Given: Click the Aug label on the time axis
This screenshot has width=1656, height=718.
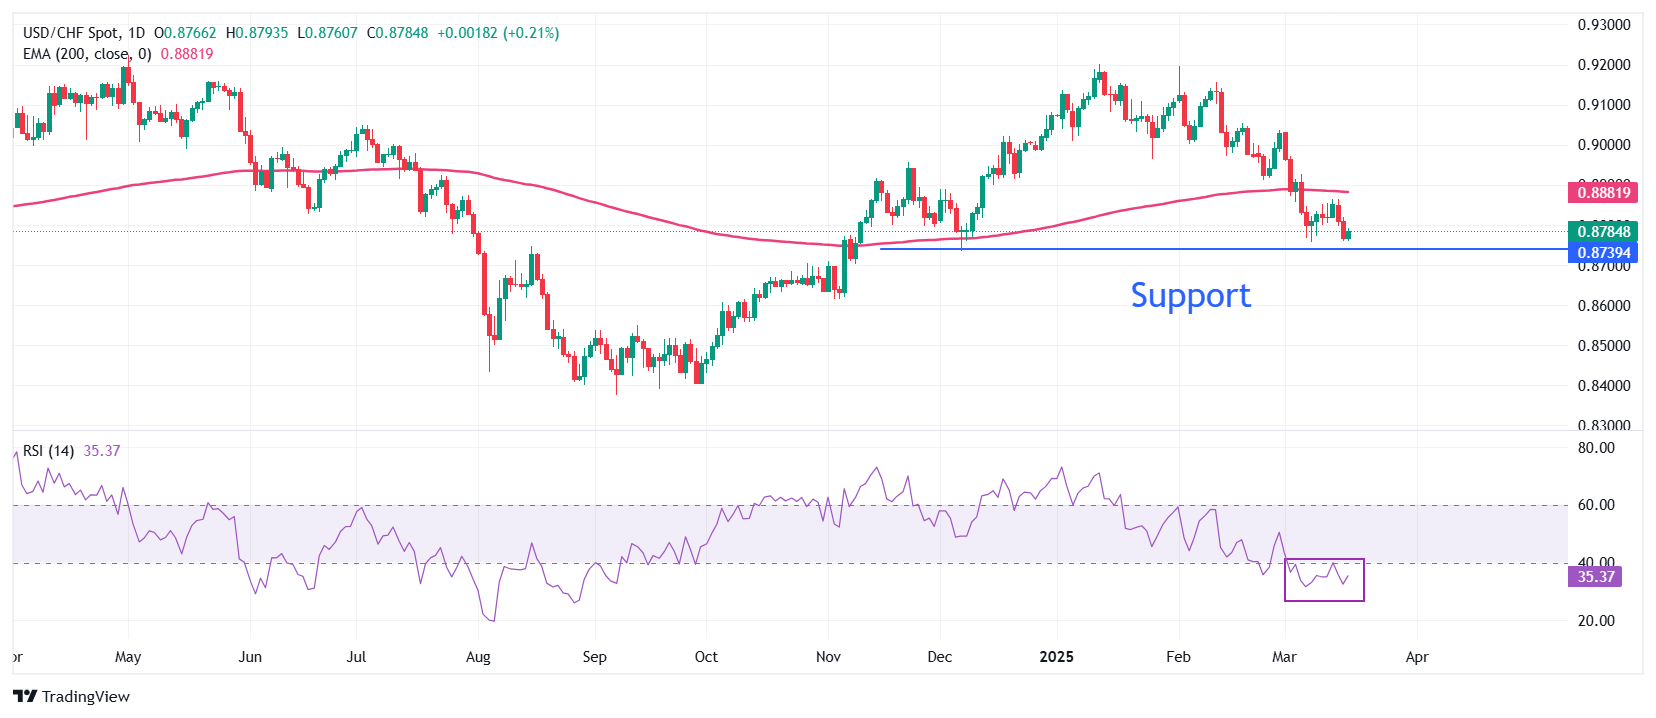Looking at the screenshot, I should coord(478,657).
